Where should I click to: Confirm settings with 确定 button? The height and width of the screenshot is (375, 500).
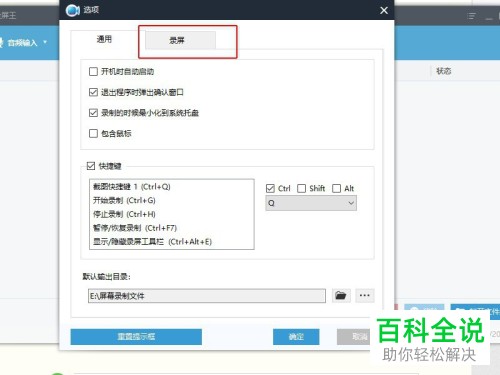[296, 337]
